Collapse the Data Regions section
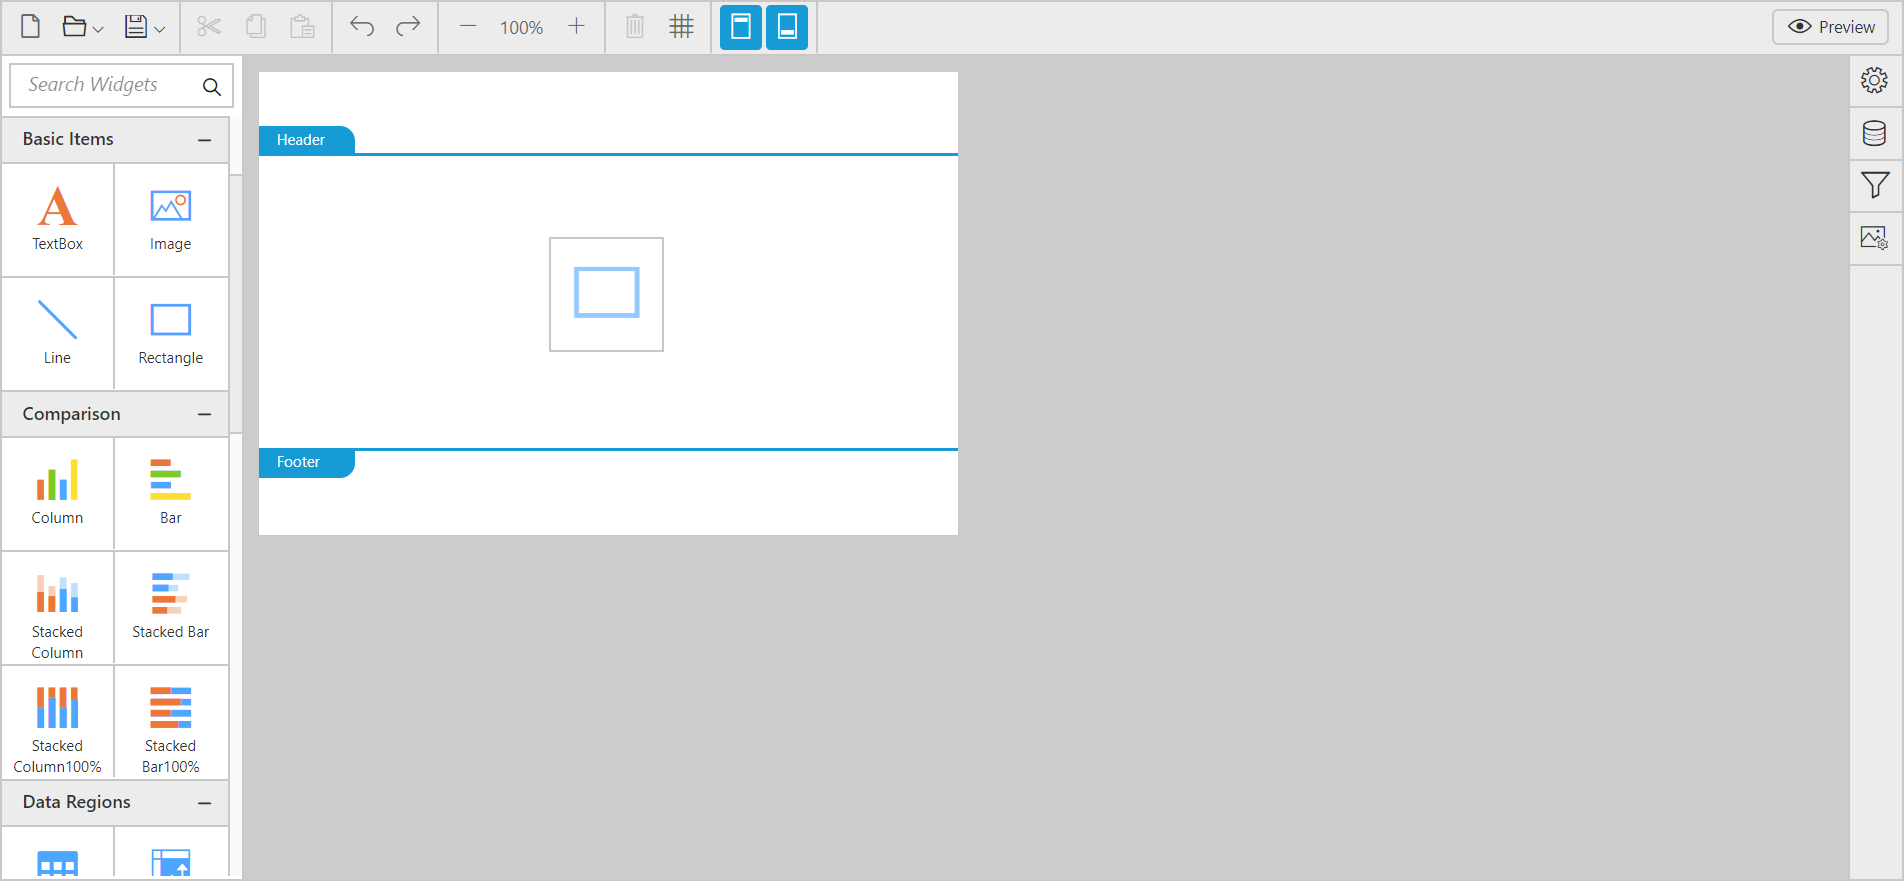This screenshot has width=1904, height=882. (205, 803)
